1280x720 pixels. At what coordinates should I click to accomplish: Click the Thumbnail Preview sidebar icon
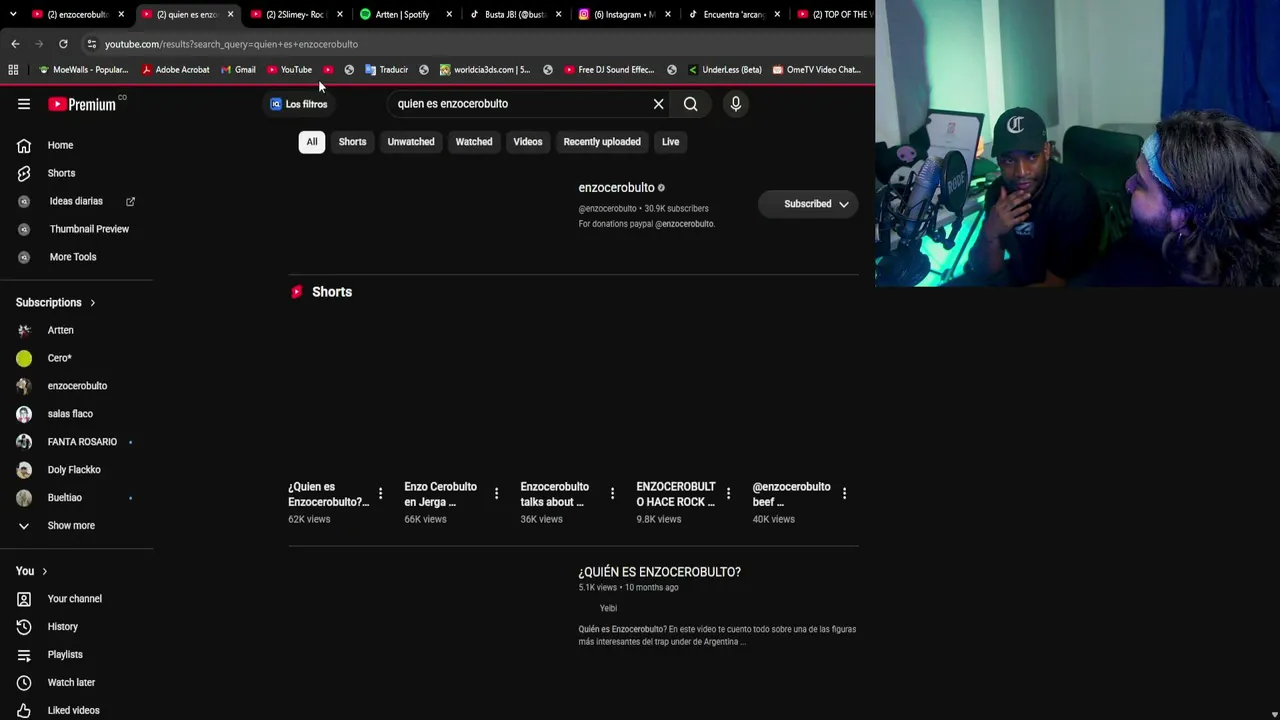(x=24, y=229)
